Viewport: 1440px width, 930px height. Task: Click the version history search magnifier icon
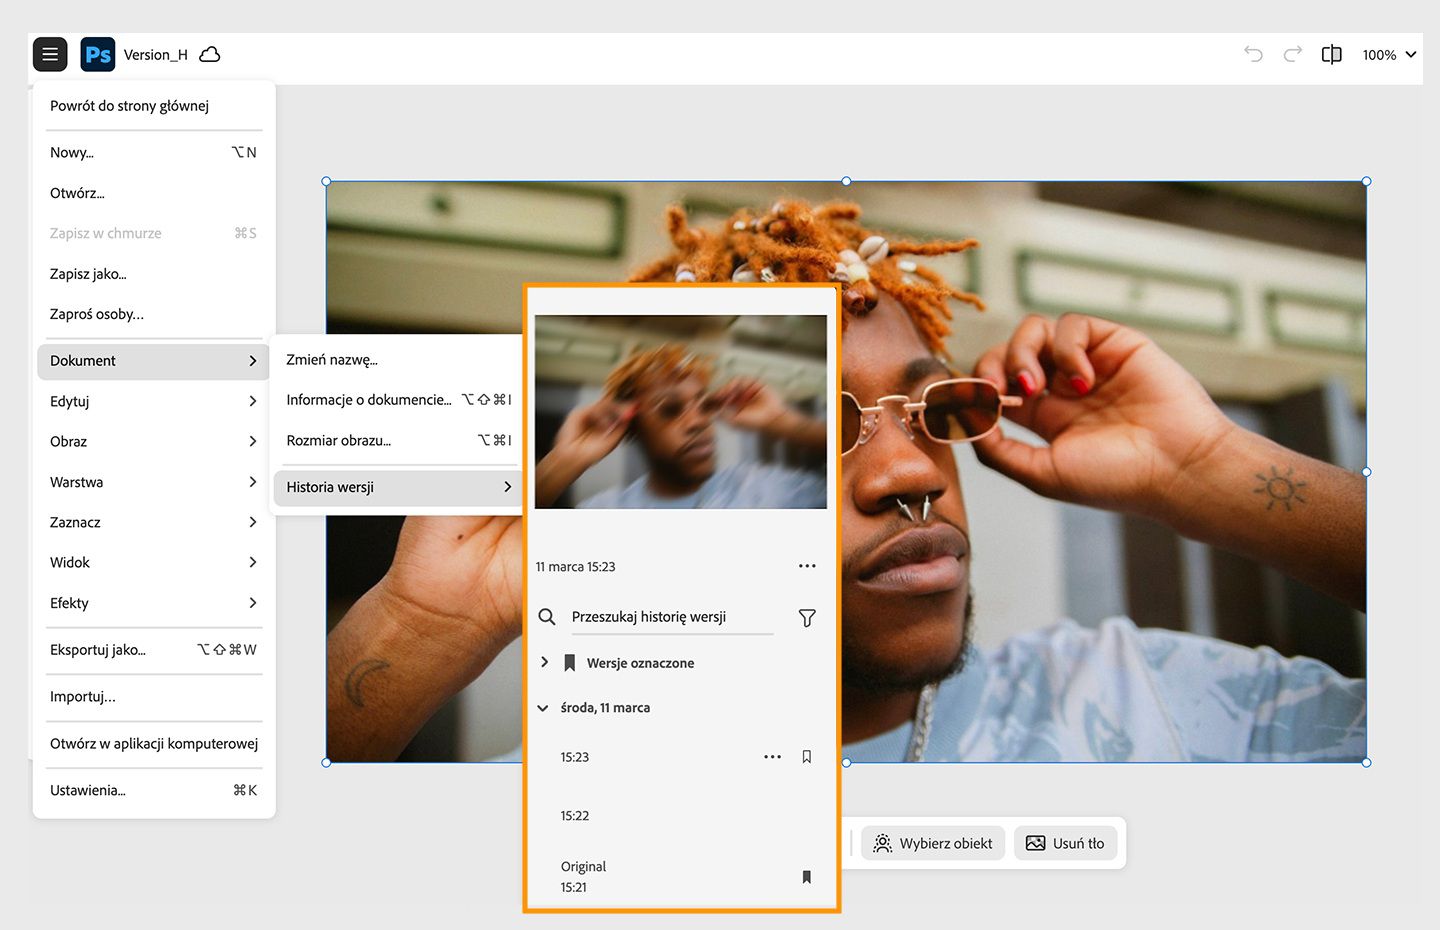pos(547,617)
